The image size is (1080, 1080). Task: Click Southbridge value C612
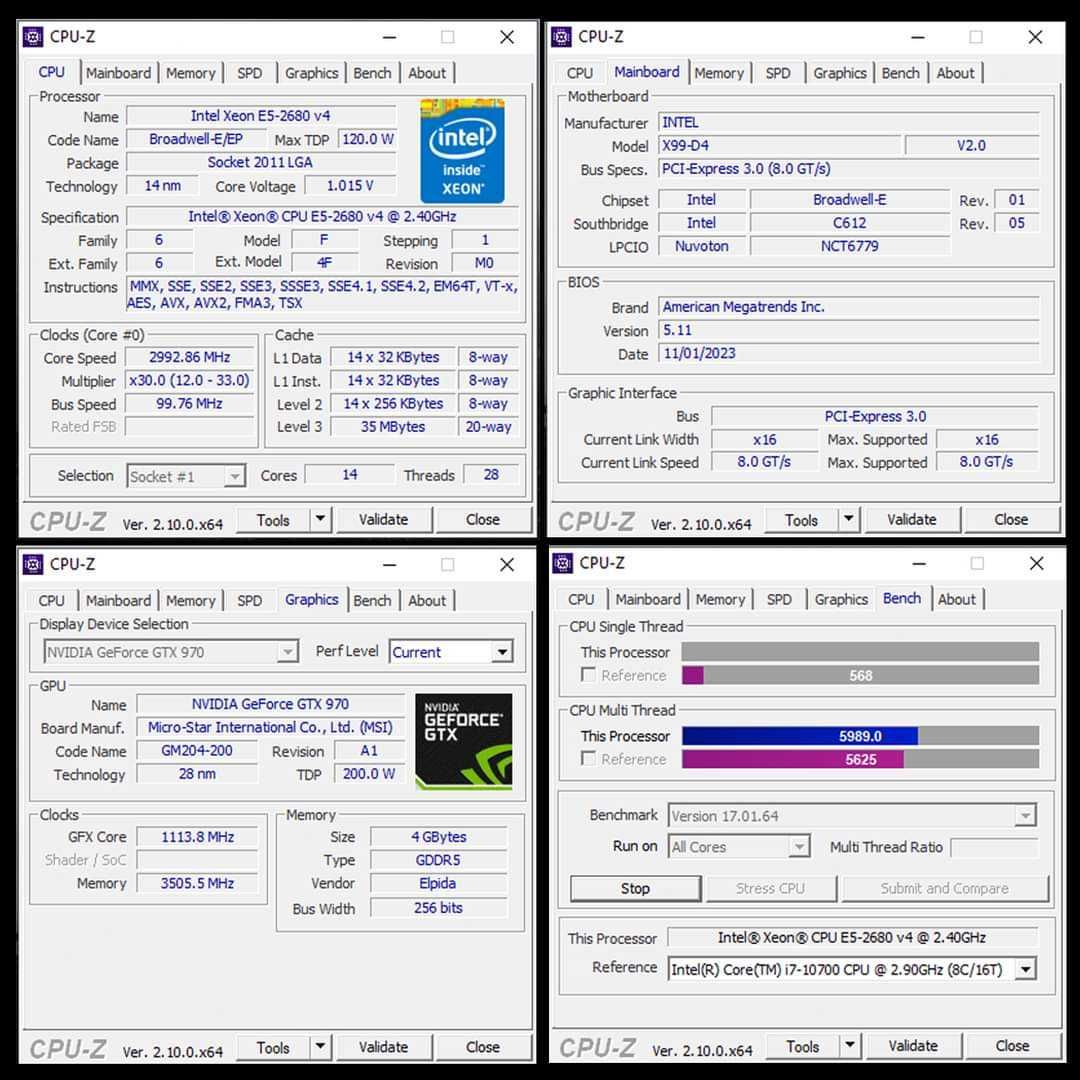[849, 223]
